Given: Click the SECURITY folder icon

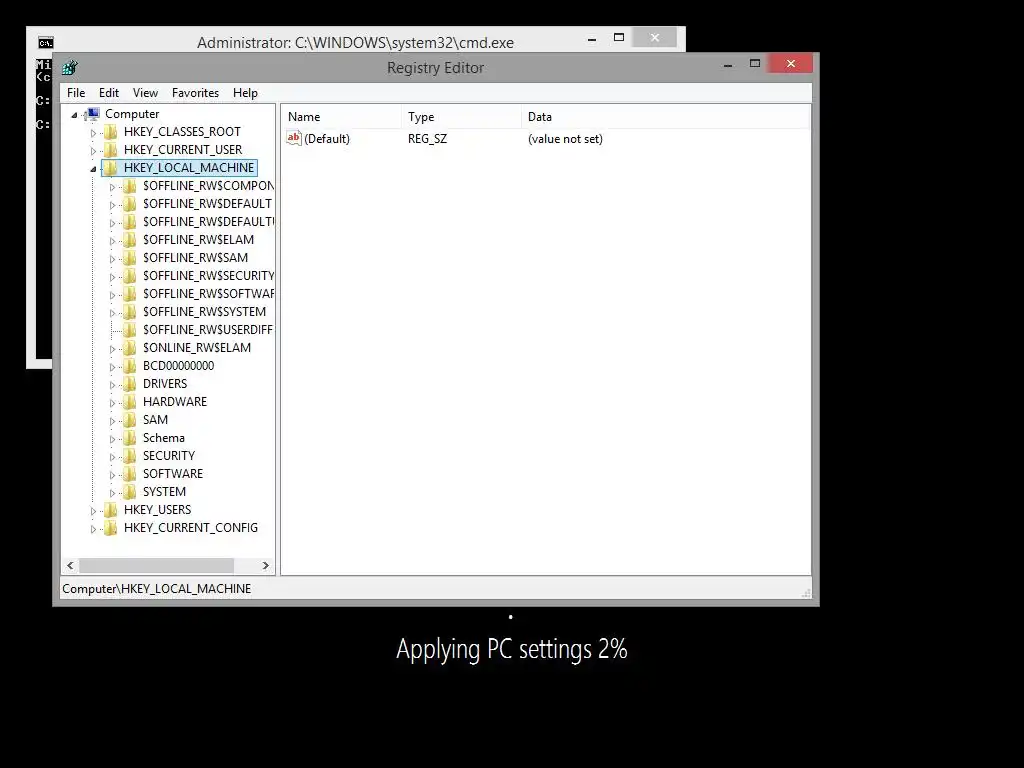Looking at the screenshot, I should [130, 456].
